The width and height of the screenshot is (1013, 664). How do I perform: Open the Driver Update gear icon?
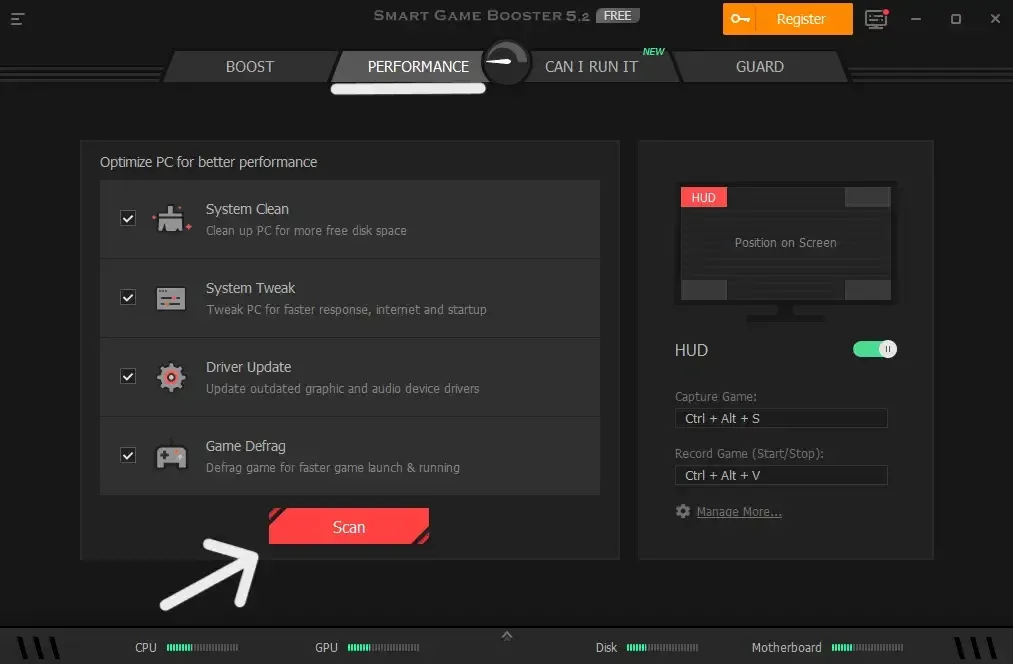pyautogui.click(x=170, y=376)
